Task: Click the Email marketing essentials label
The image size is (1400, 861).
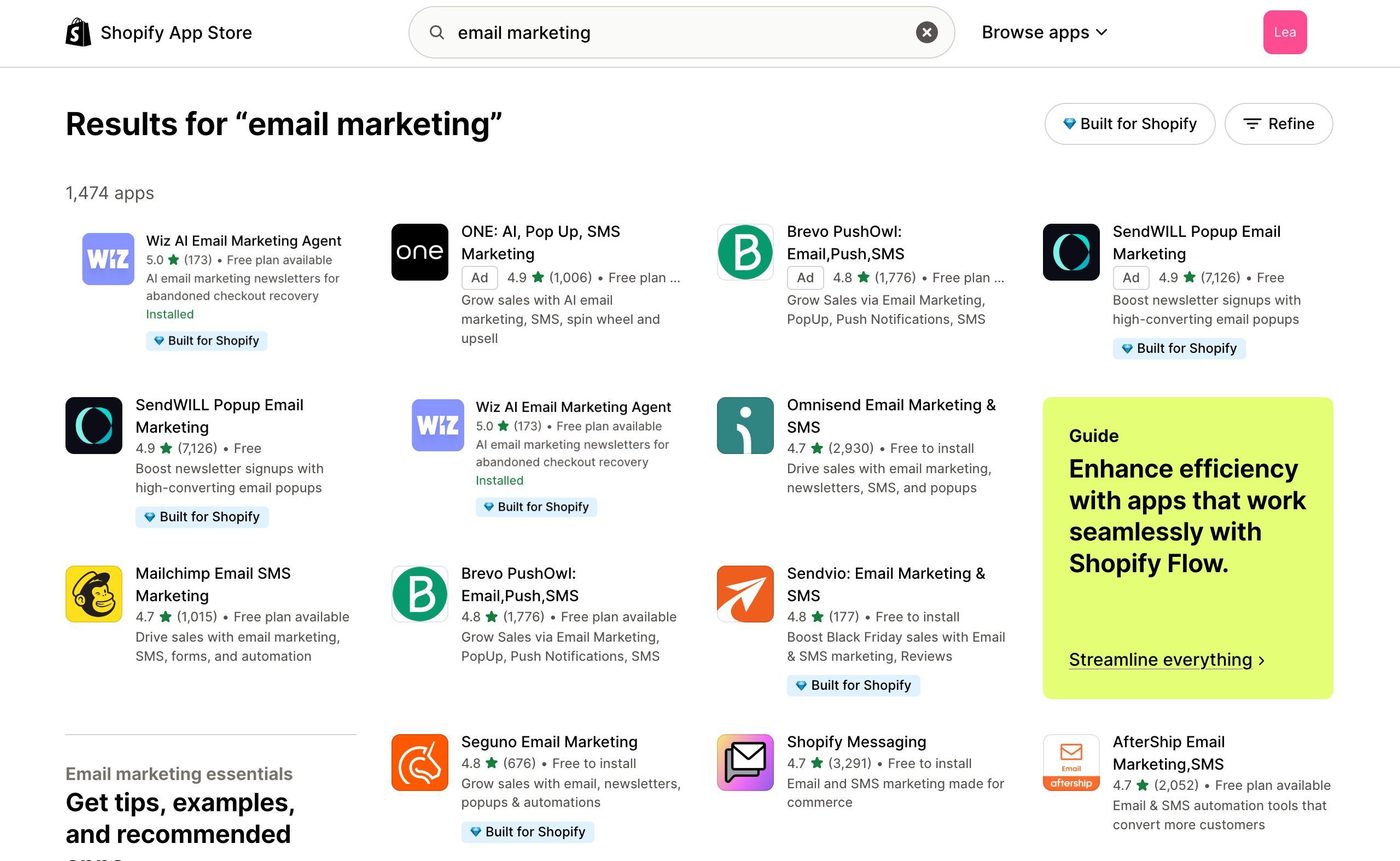Action: pos(179,774)
